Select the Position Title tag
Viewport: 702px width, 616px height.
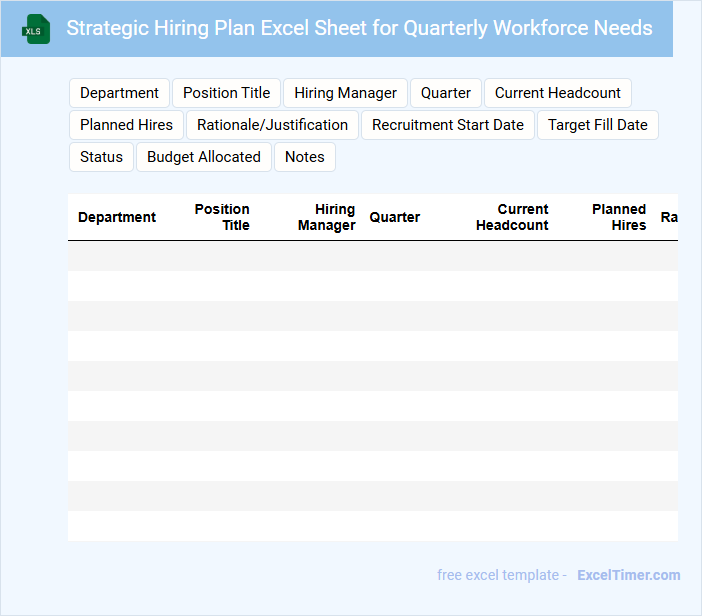226,93
